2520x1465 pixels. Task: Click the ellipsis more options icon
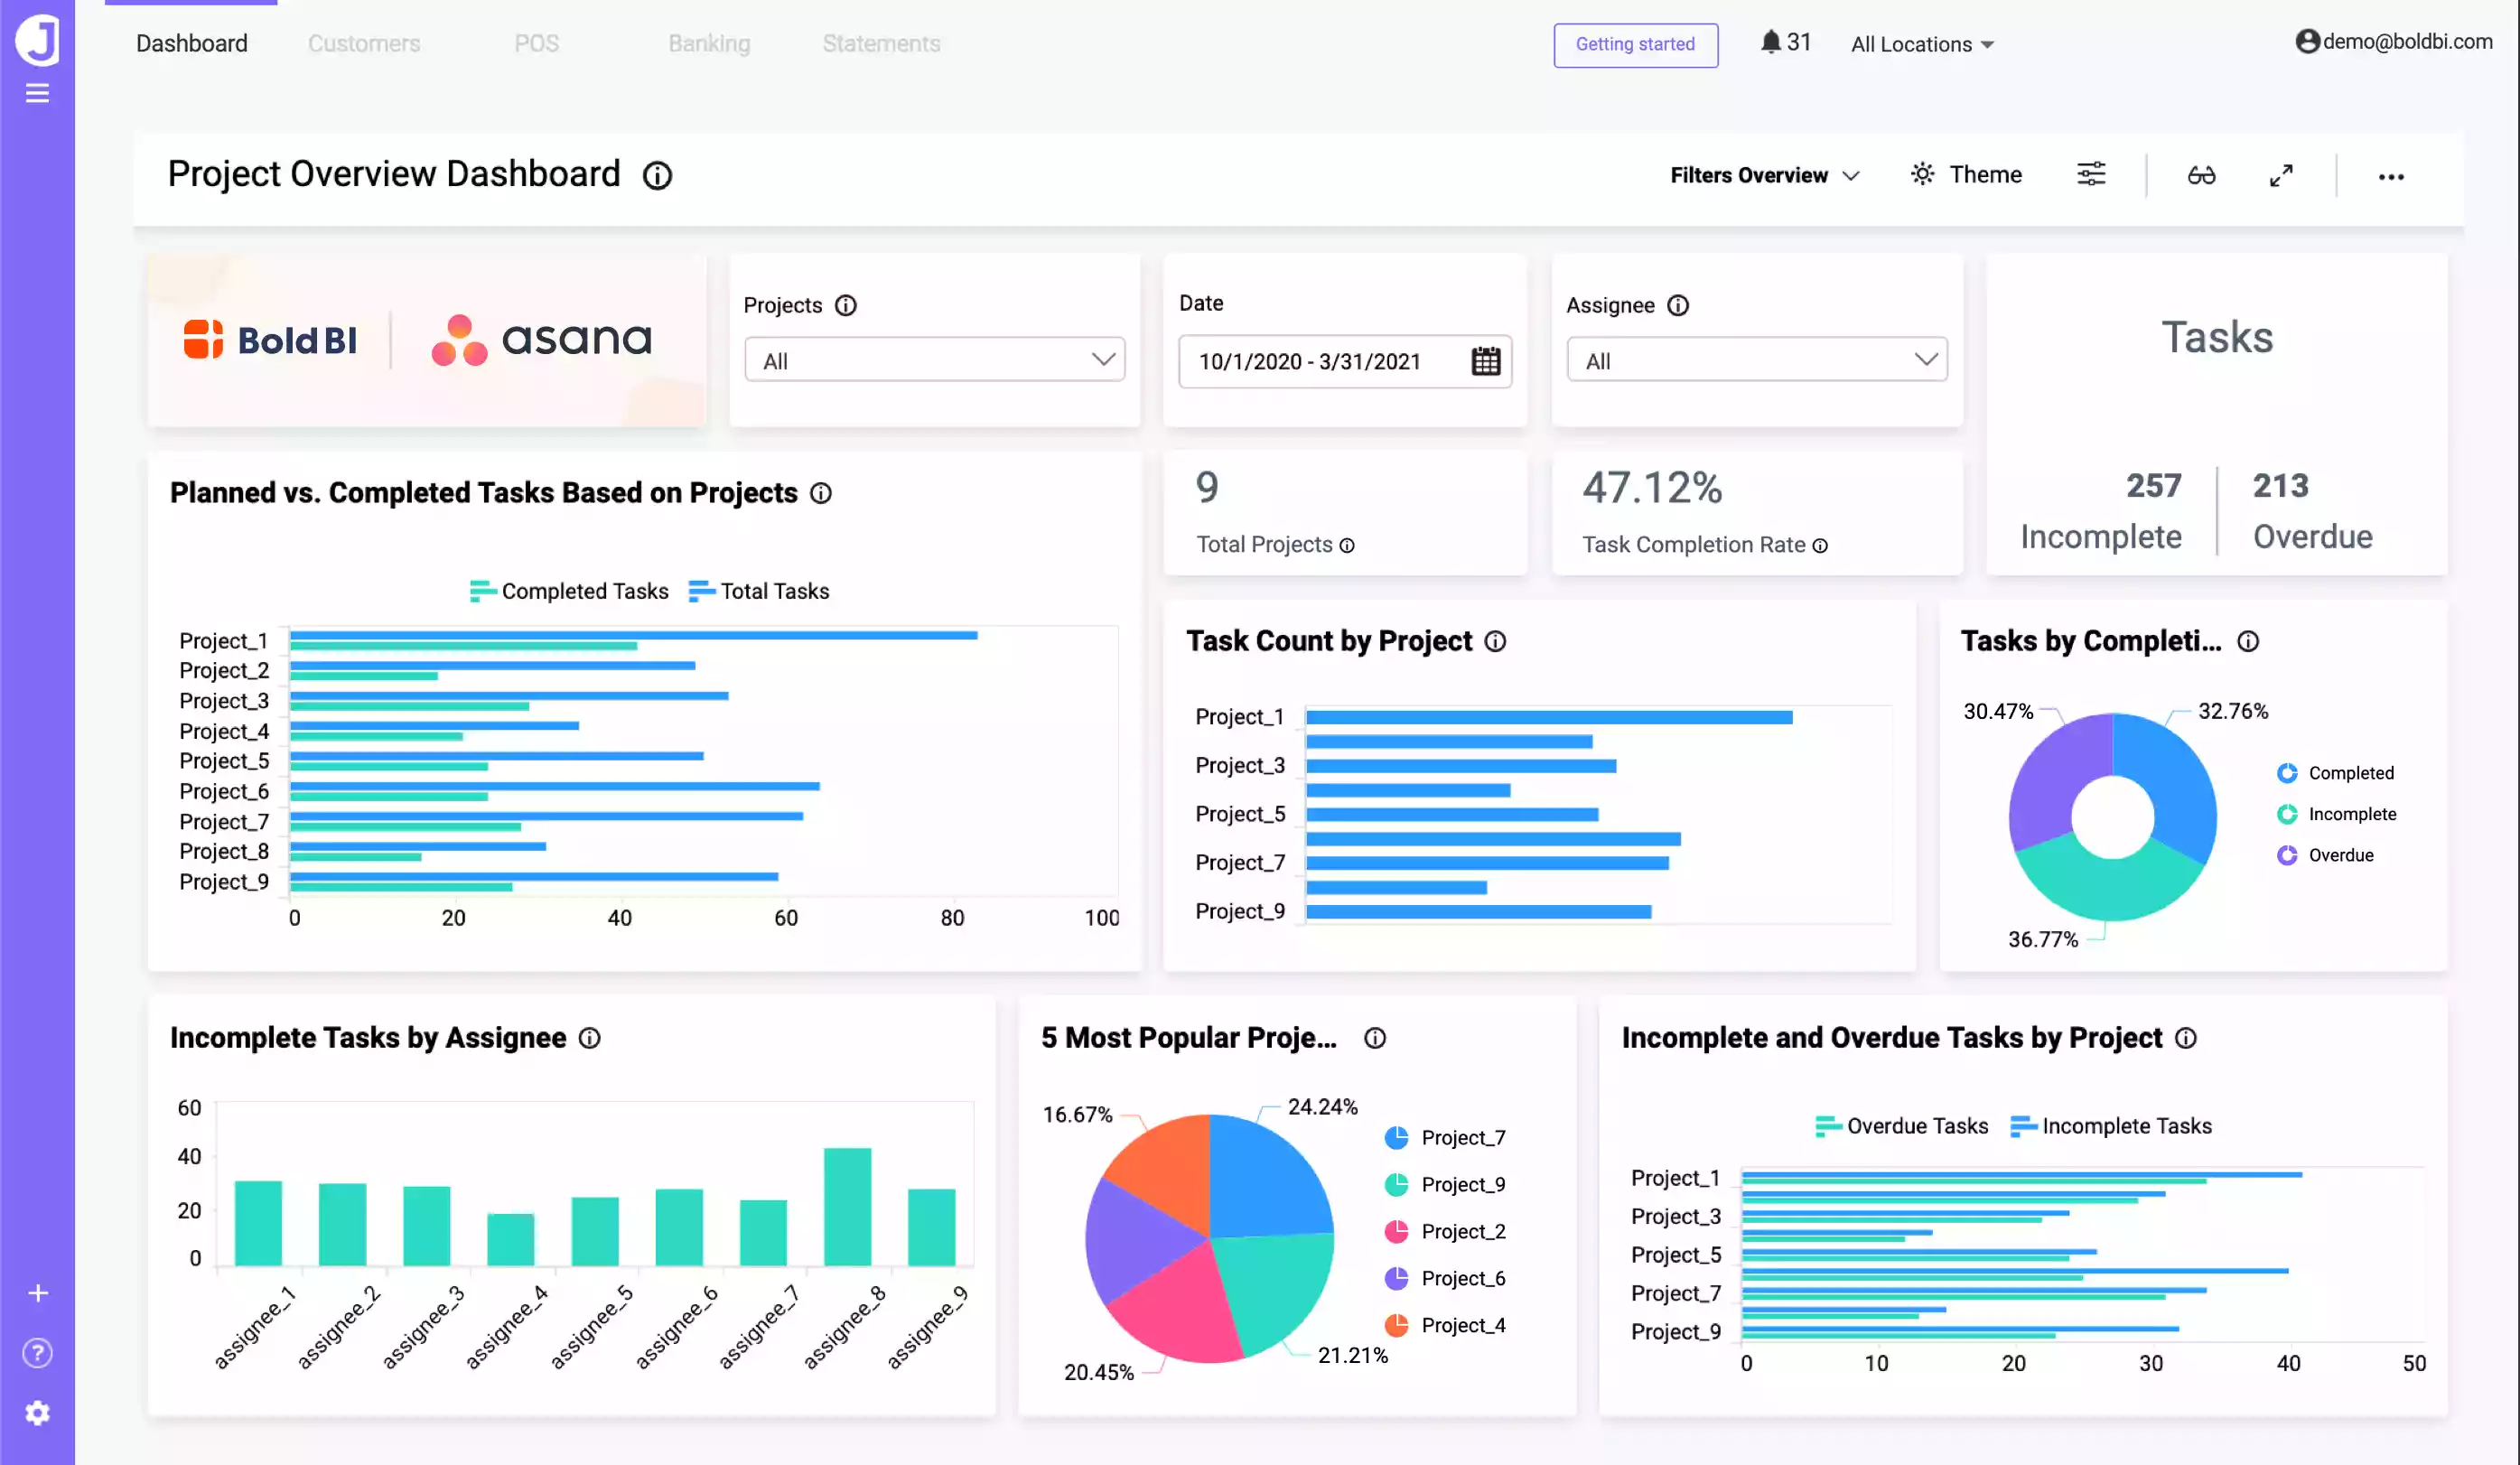point(2391,174)
